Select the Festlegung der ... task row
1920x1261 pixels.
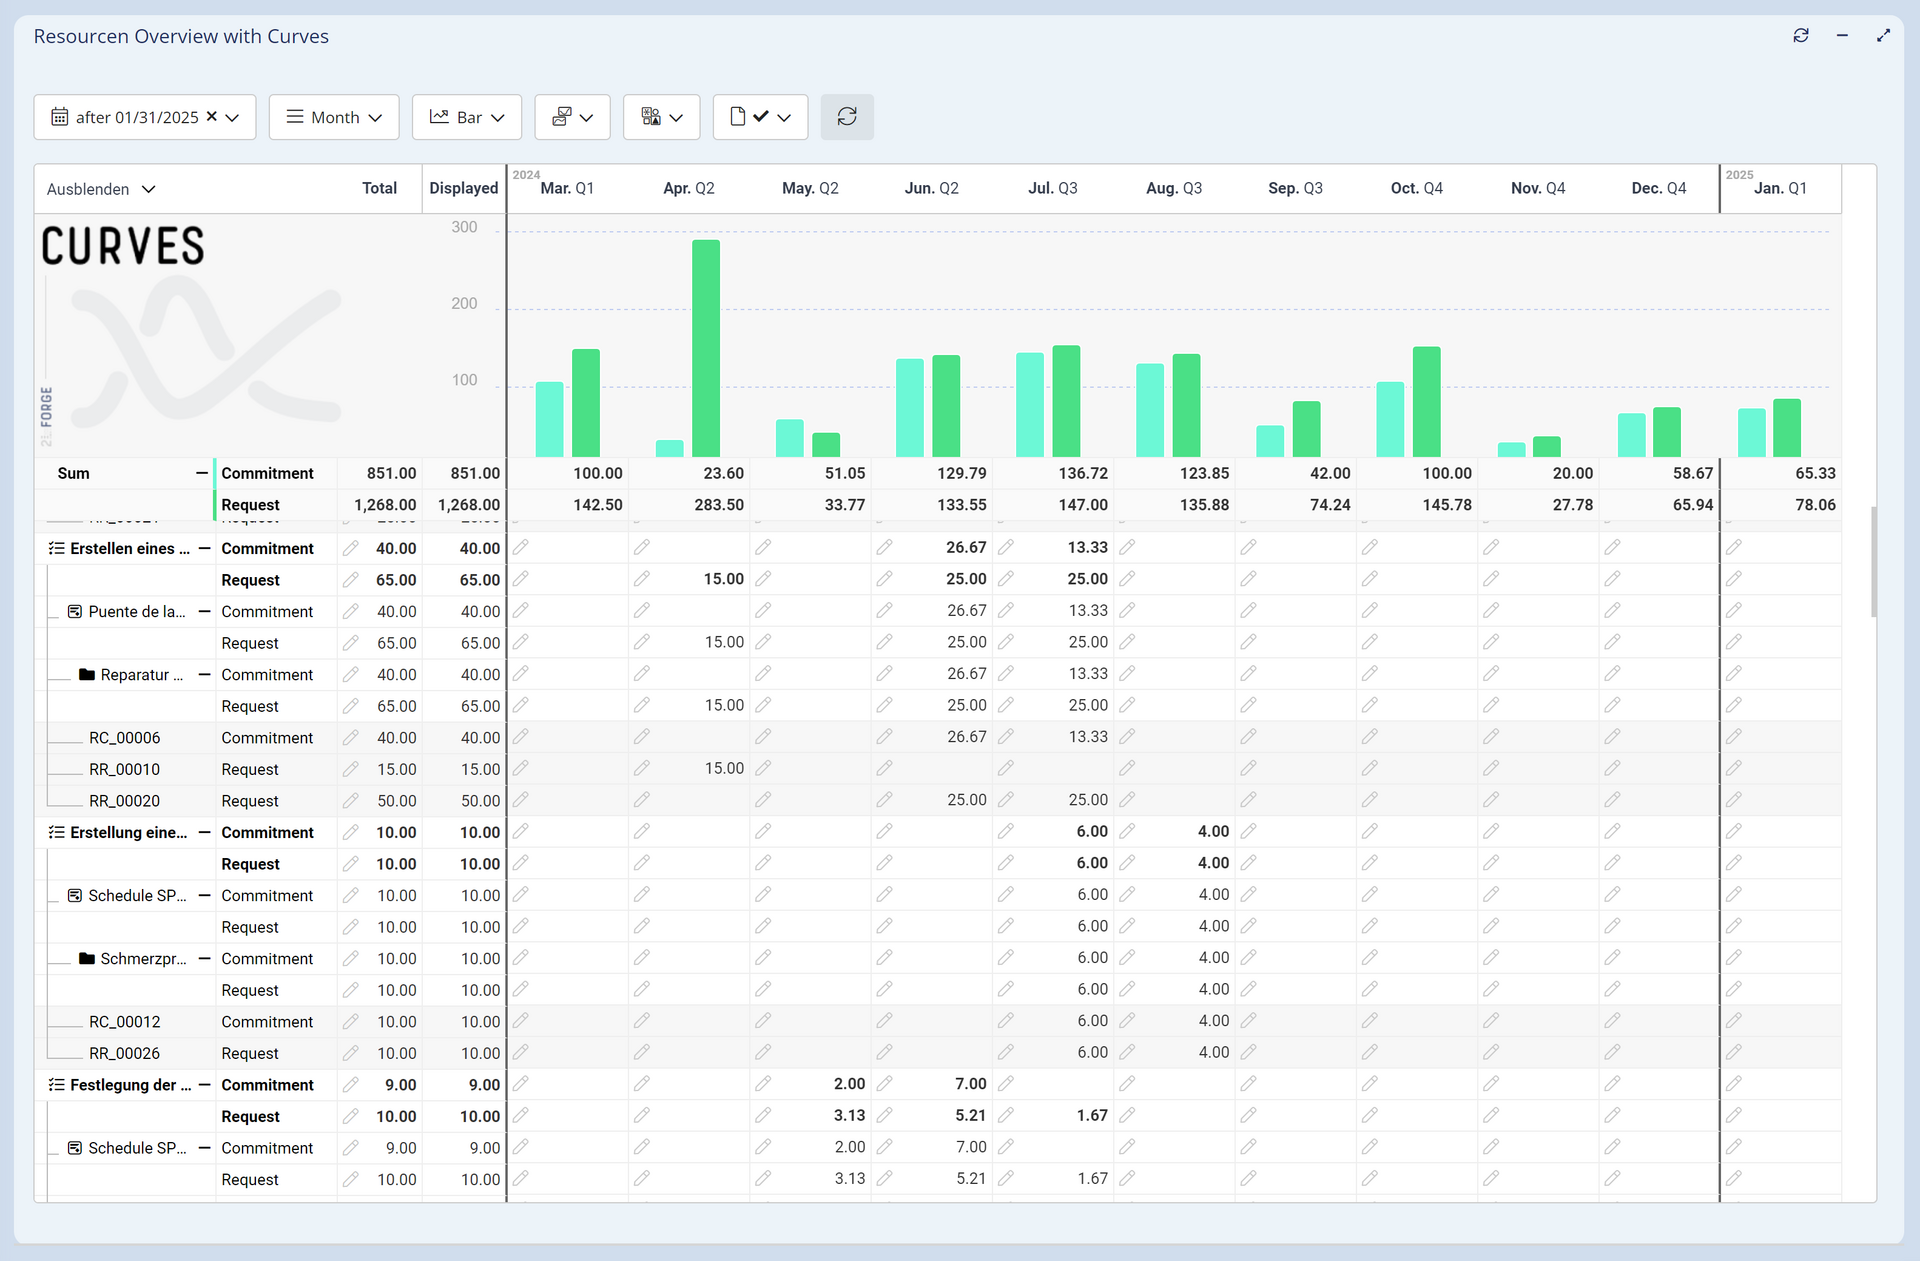(130, 1085)
